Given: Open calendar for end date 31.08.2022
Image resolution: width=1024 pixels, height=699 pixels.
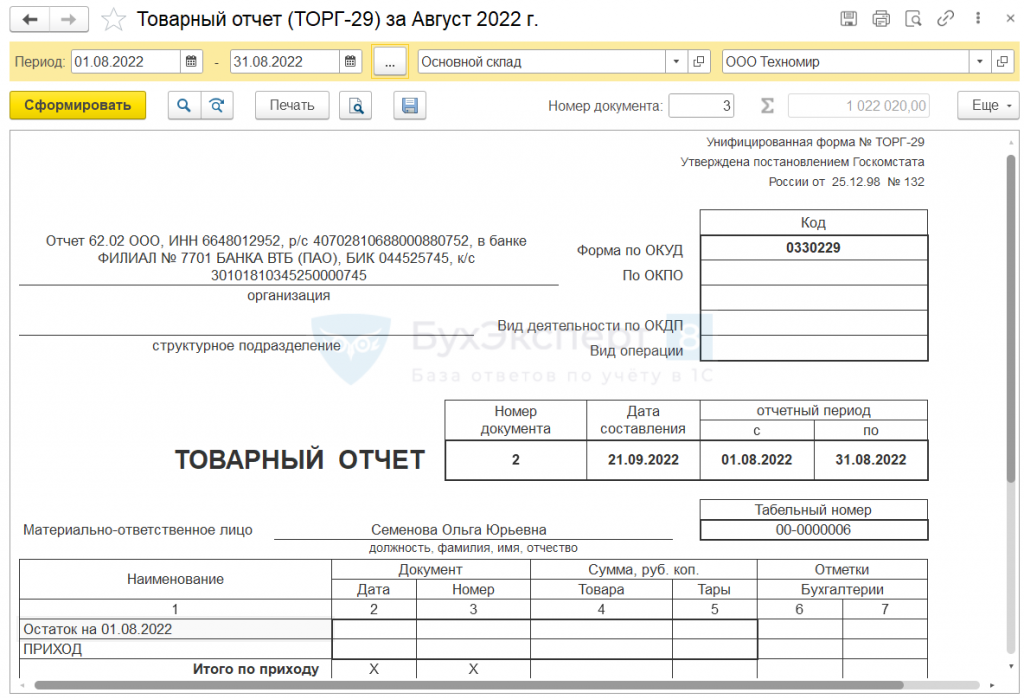Looking at the screenshot, I should click(x=350, y=61).
